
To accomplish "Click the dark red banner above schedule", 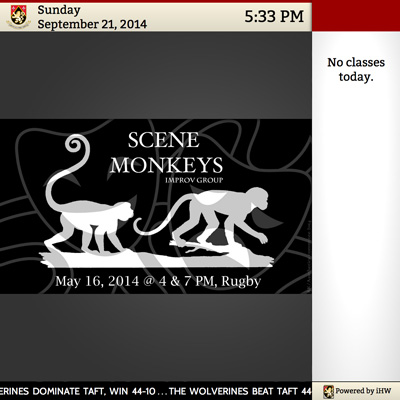I will pos(356,17).
